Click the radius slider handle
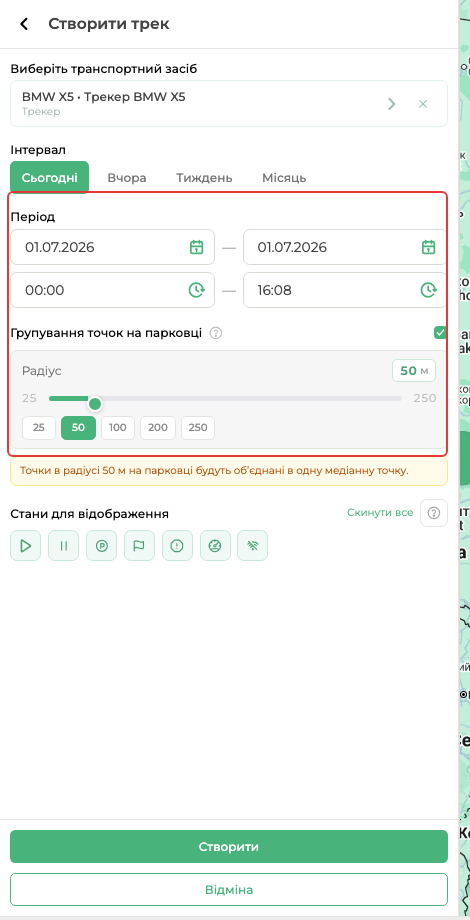 [94, 404]
